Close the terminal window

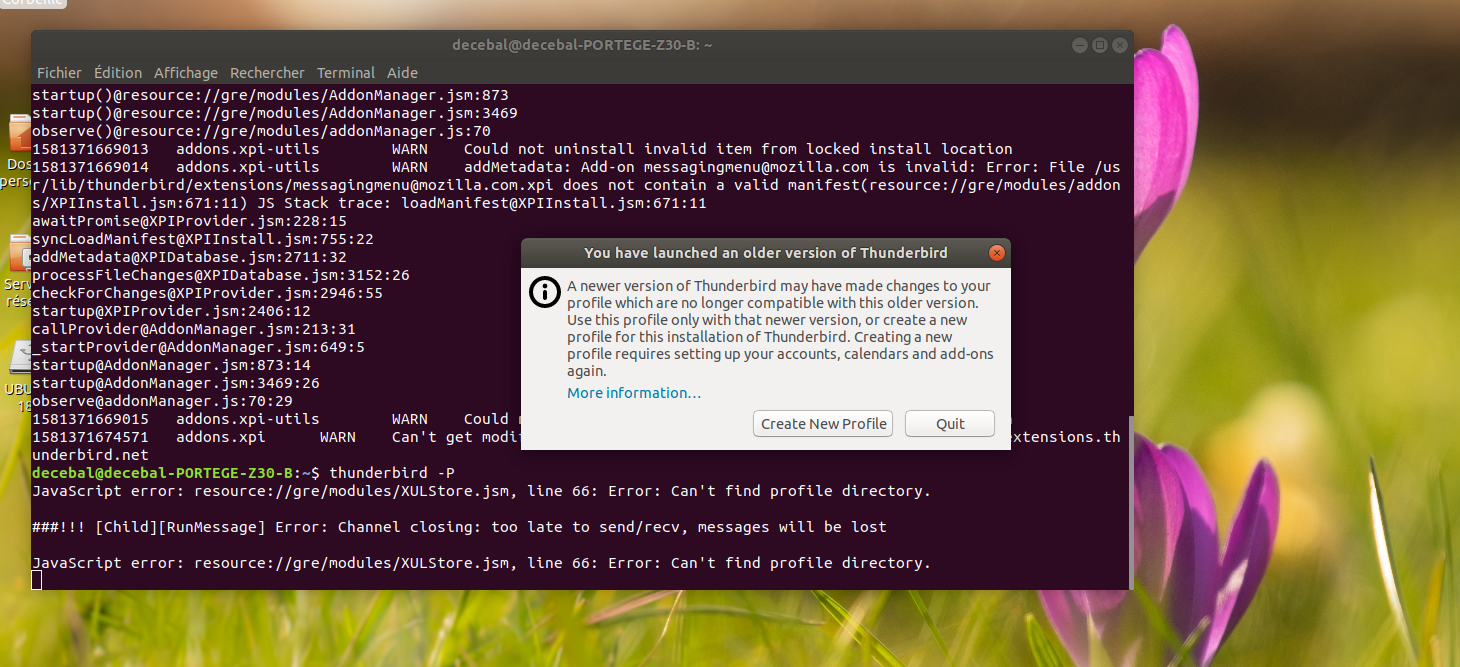point(1120,45)
